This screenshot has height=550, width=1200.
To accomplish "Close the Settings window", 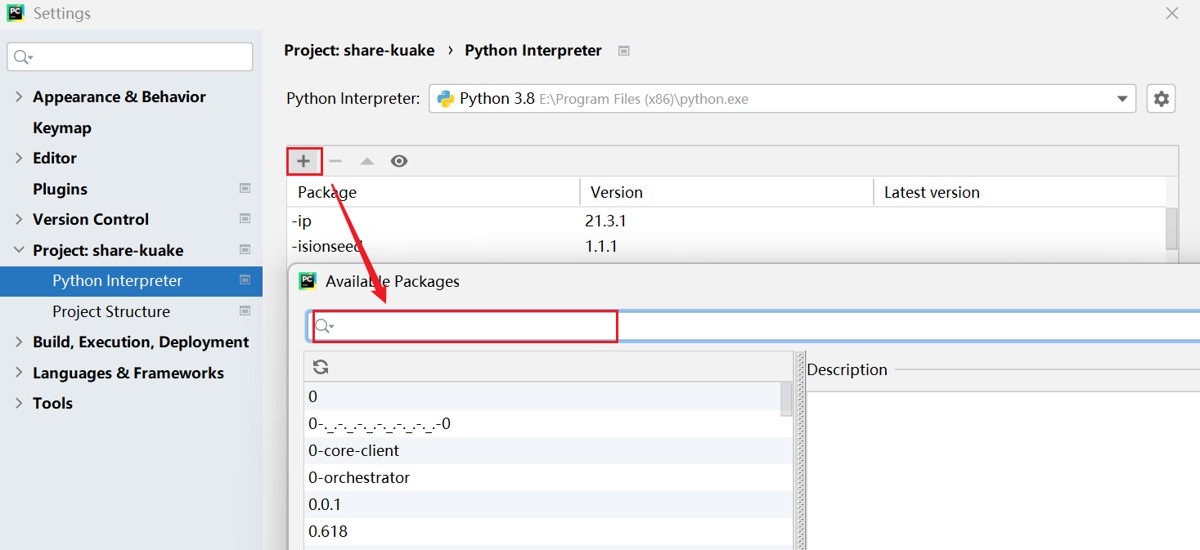I will [1171, 13].
